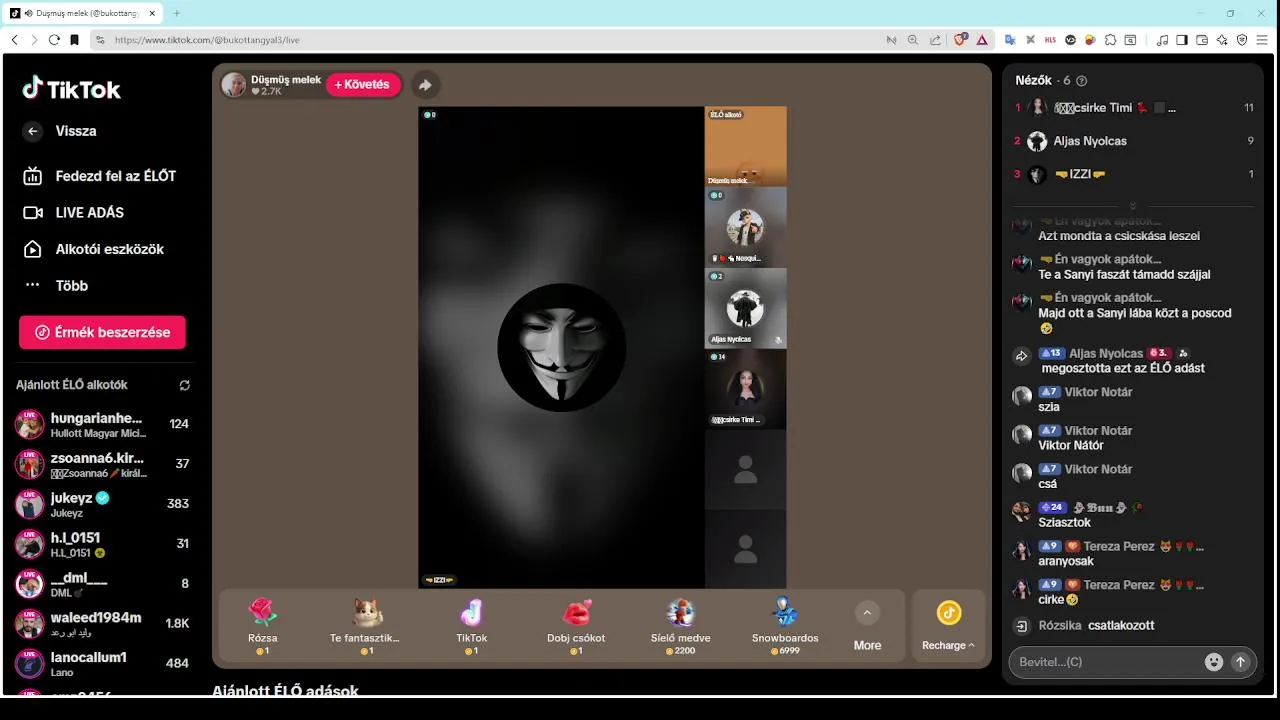1280x720 pixels.
Task: Select the Aljas Nyolcas guest tile
Action: [745, 308]
